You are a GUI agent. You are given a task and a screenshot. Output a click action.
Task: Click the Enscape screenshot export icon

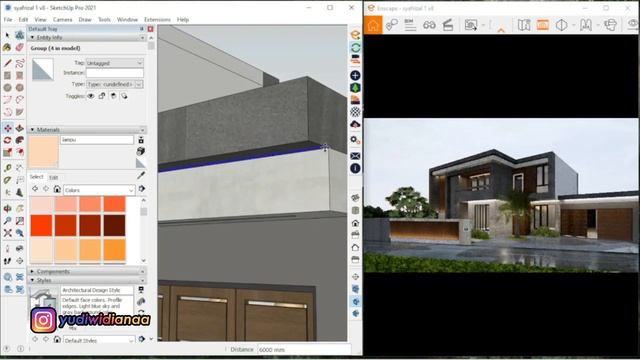471,25
